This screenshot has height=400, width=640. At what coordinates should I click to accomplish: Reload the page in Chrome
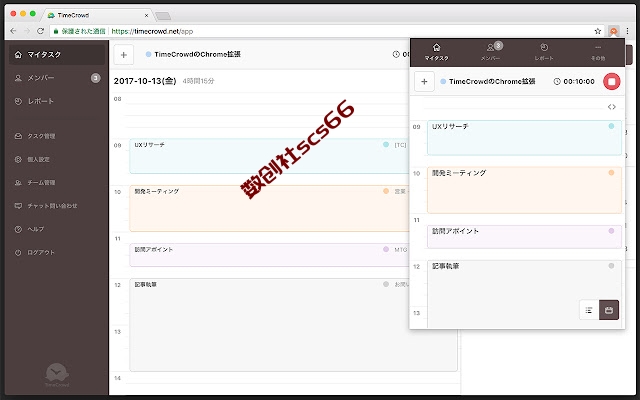pyautogui.click(x=40, y=31)
